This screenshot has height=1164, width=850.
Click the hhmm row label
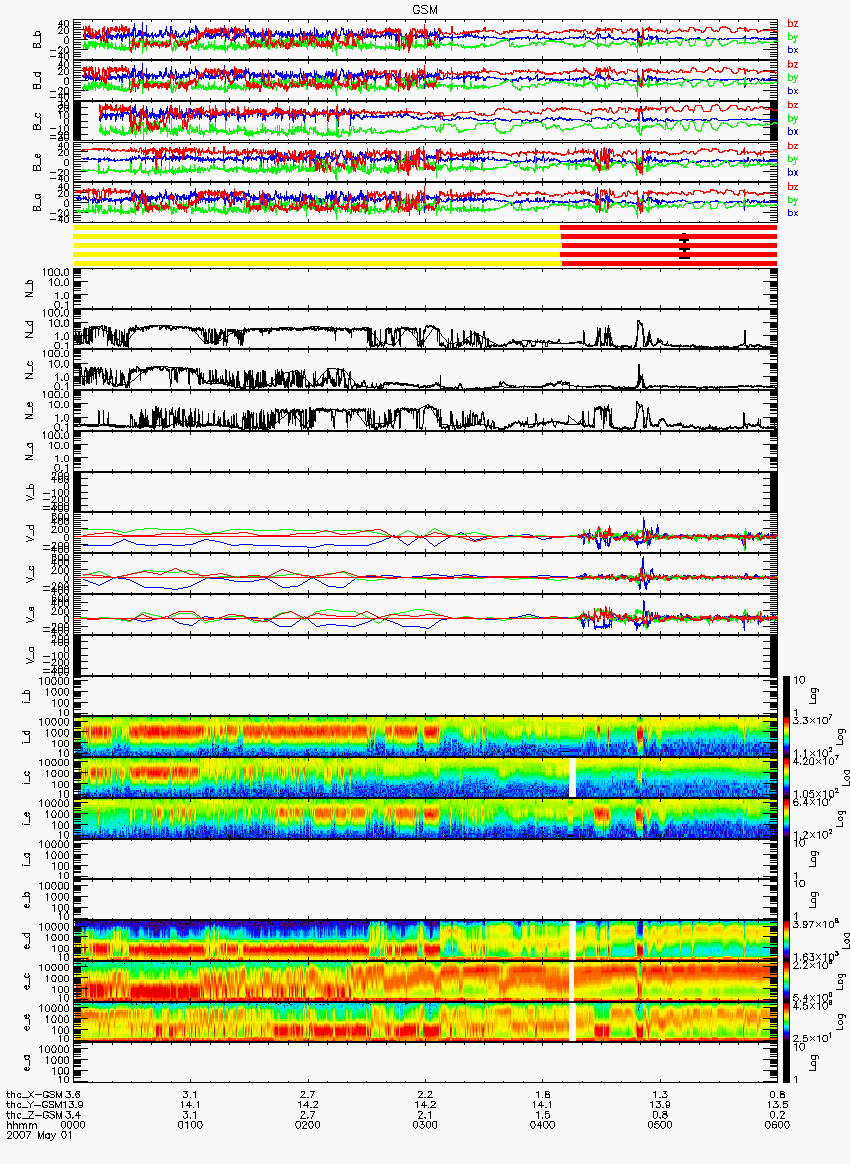tap(20, 1125)
